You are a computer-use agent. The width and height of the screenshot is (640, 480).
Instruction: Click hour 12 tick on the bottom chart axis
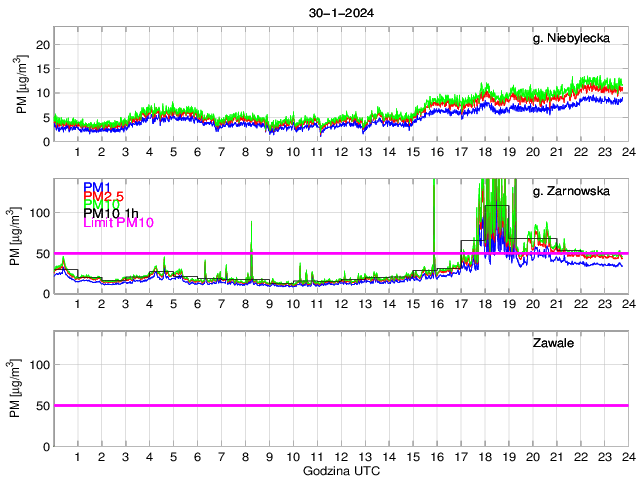tap(341, 457)
